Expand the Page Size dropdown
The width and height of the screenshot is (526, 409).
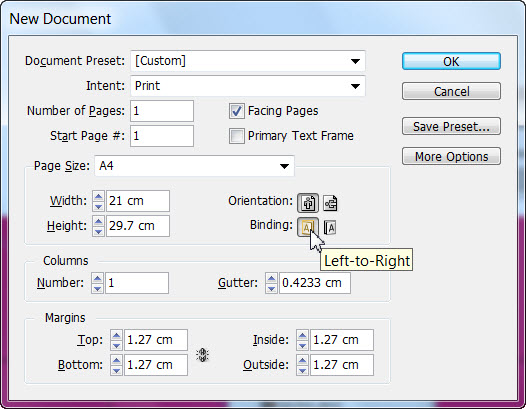pyautogui.click(x=195, y=166)
